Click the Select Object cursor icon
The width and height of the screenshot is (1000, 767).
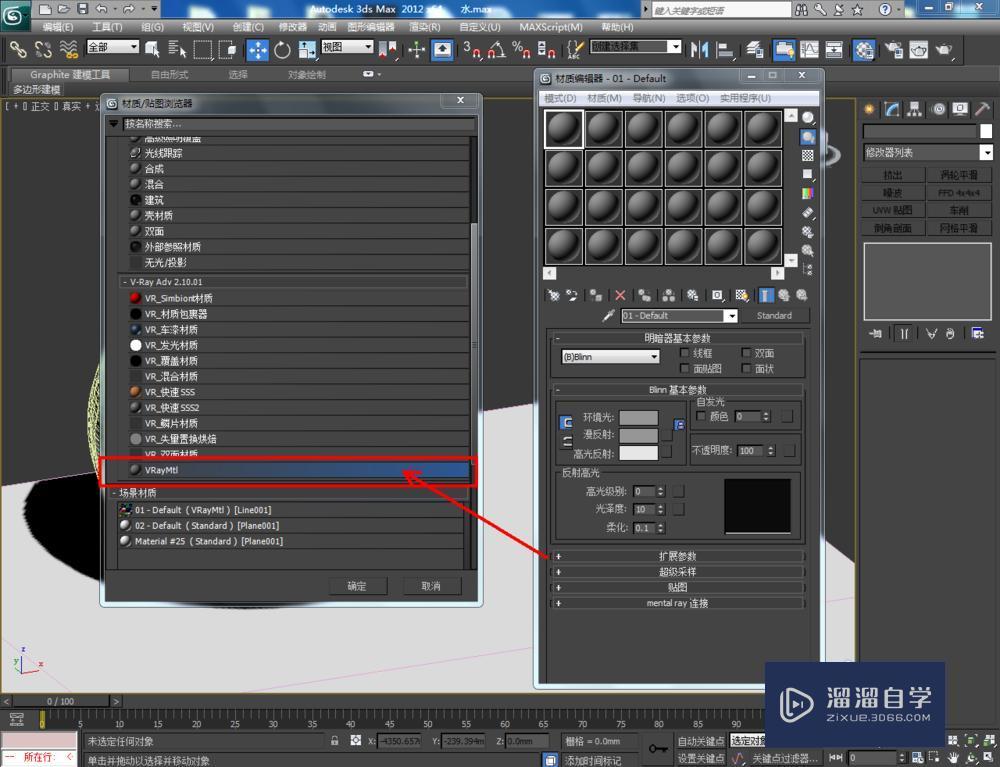[x=152, y=49]
